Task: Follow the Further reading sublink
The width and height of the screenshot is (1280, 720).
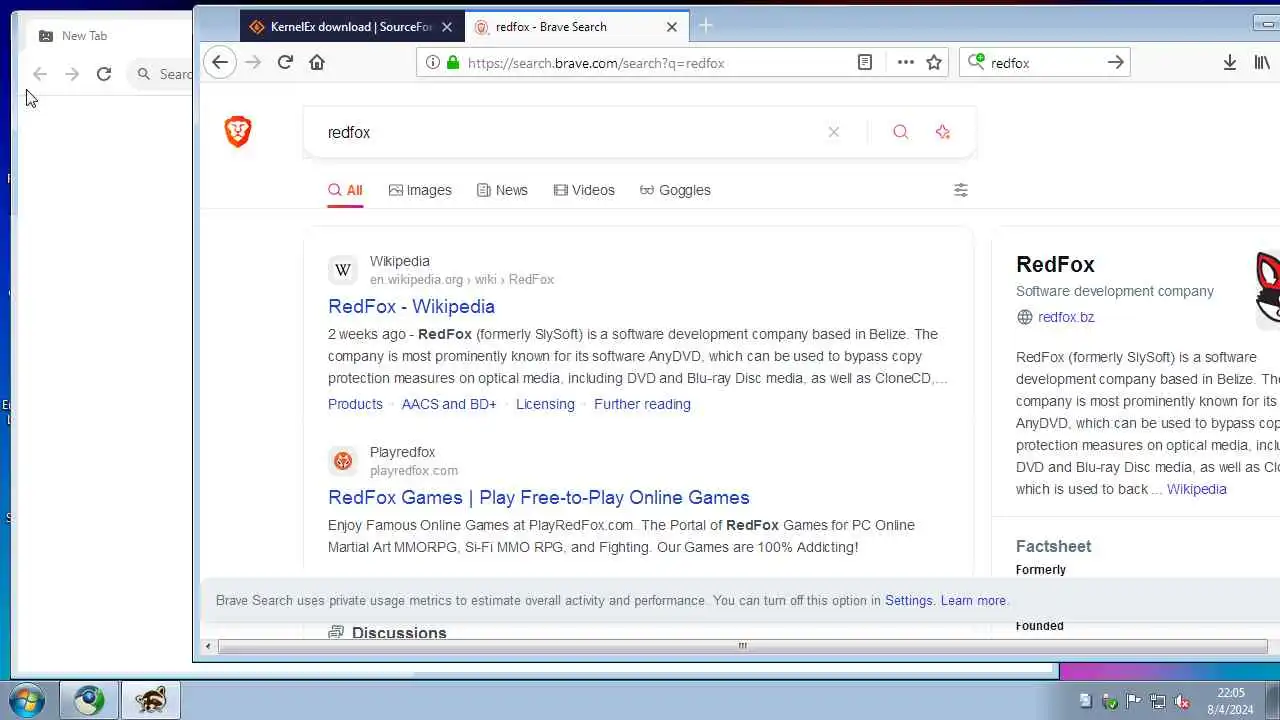Action: (x=642, y=404)
